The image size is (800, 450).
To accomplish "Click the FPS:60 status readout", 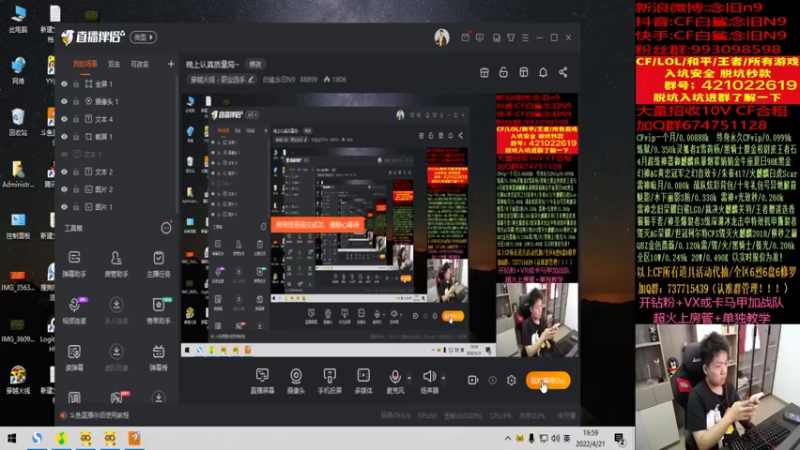I will pos(427,416).
